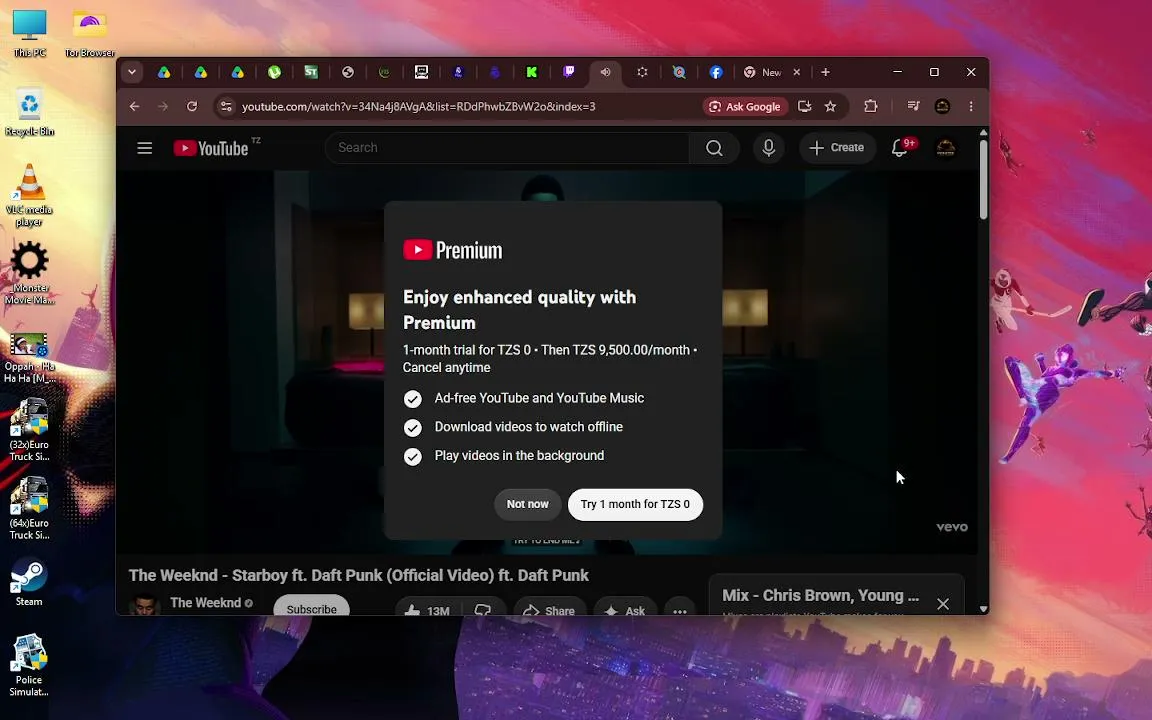Image resolution: width=1152 pixels, height=720 pixels.
Task: Open the Recycle Bin desktop icon
Action: pyautogui.click(x=29, y=112)
